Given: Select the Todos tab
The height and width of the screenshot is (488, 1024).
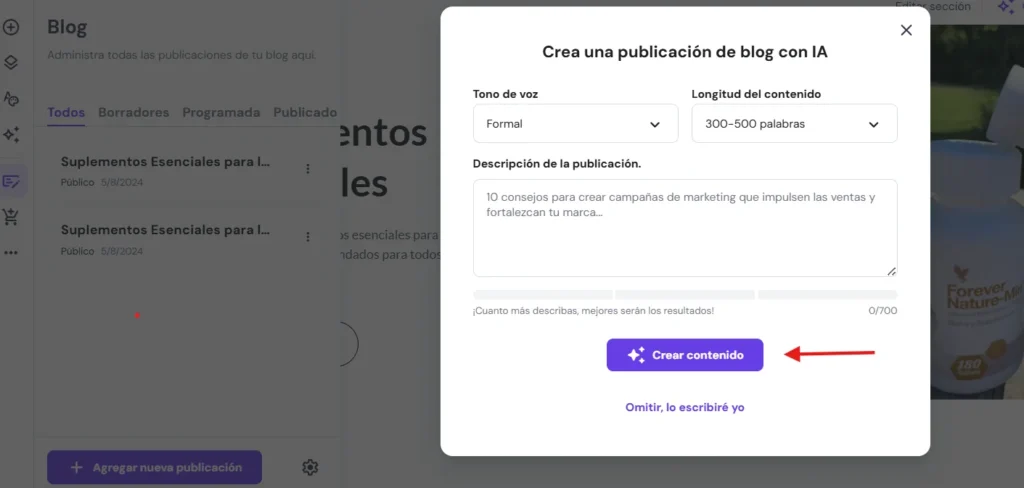Looking at the screenshot, I should (66, 113).
